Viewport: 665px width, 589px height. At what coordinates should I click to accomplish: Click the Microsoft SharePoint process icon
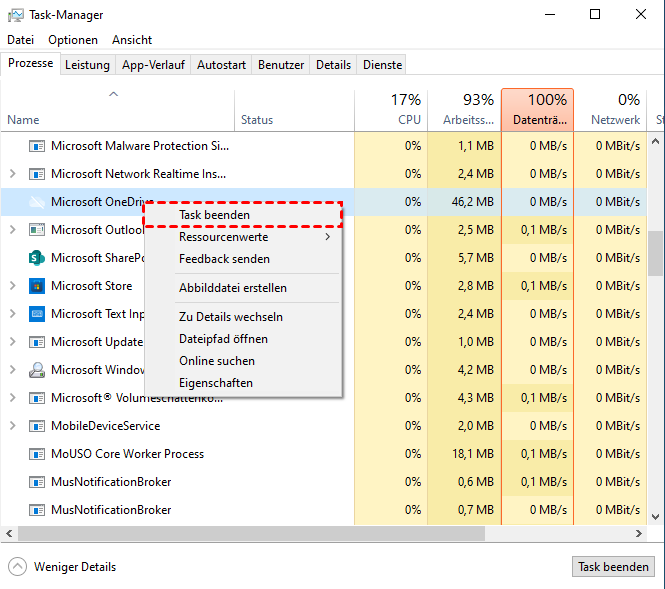tap(37, 258)
